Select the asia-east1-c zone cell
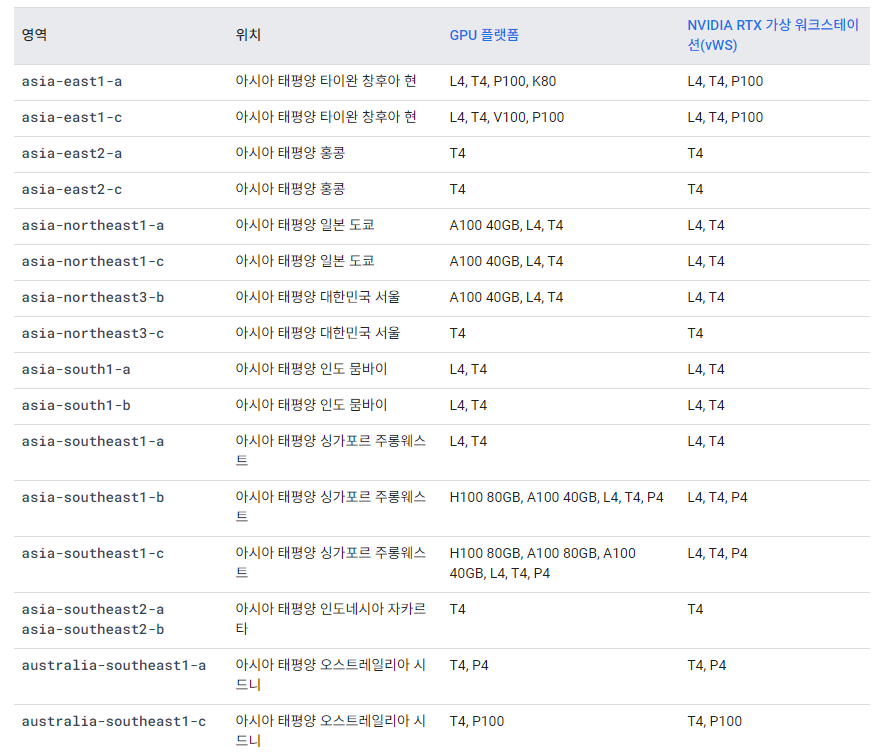Image resolution: width=886 pixels, height=754 pixels. 72,118
